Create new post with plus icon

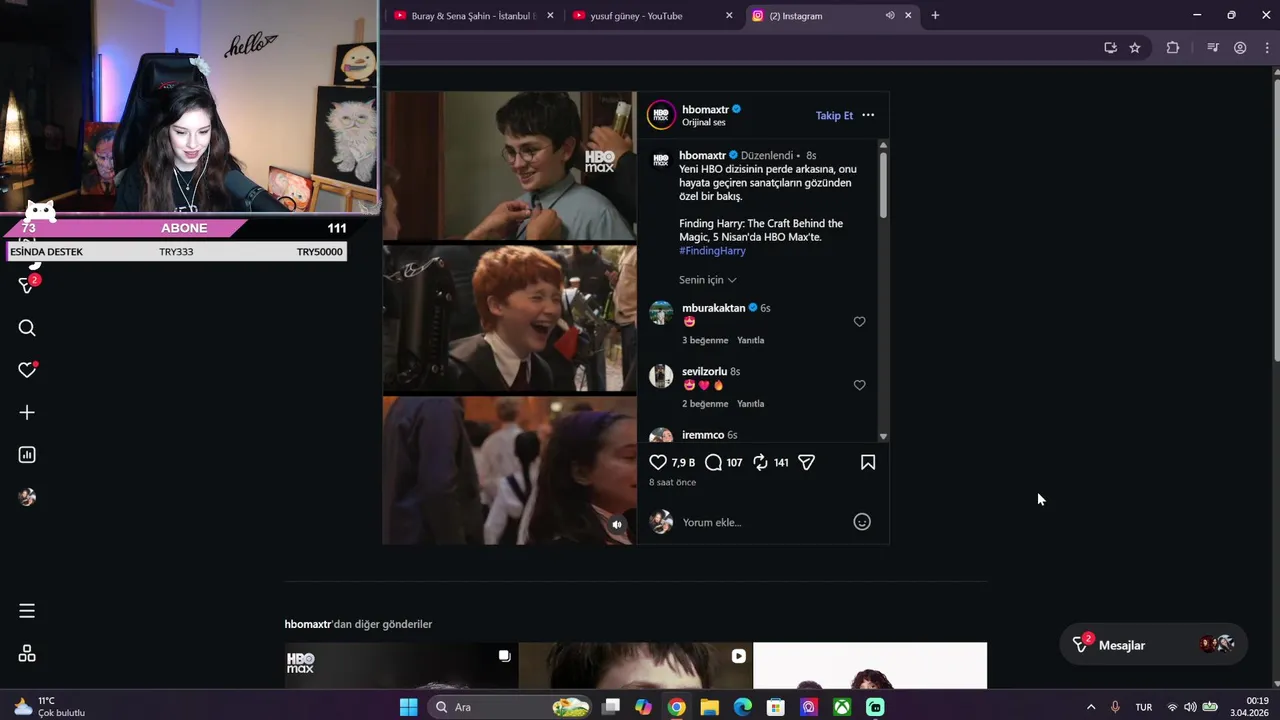point(27,412)
